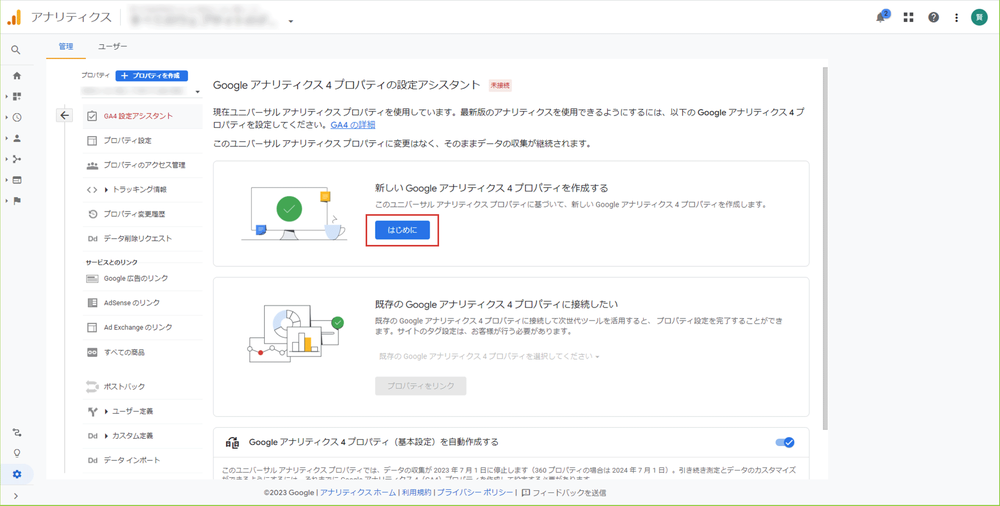Click the back arrow button
1000x506 pixels.
(64, 115)
